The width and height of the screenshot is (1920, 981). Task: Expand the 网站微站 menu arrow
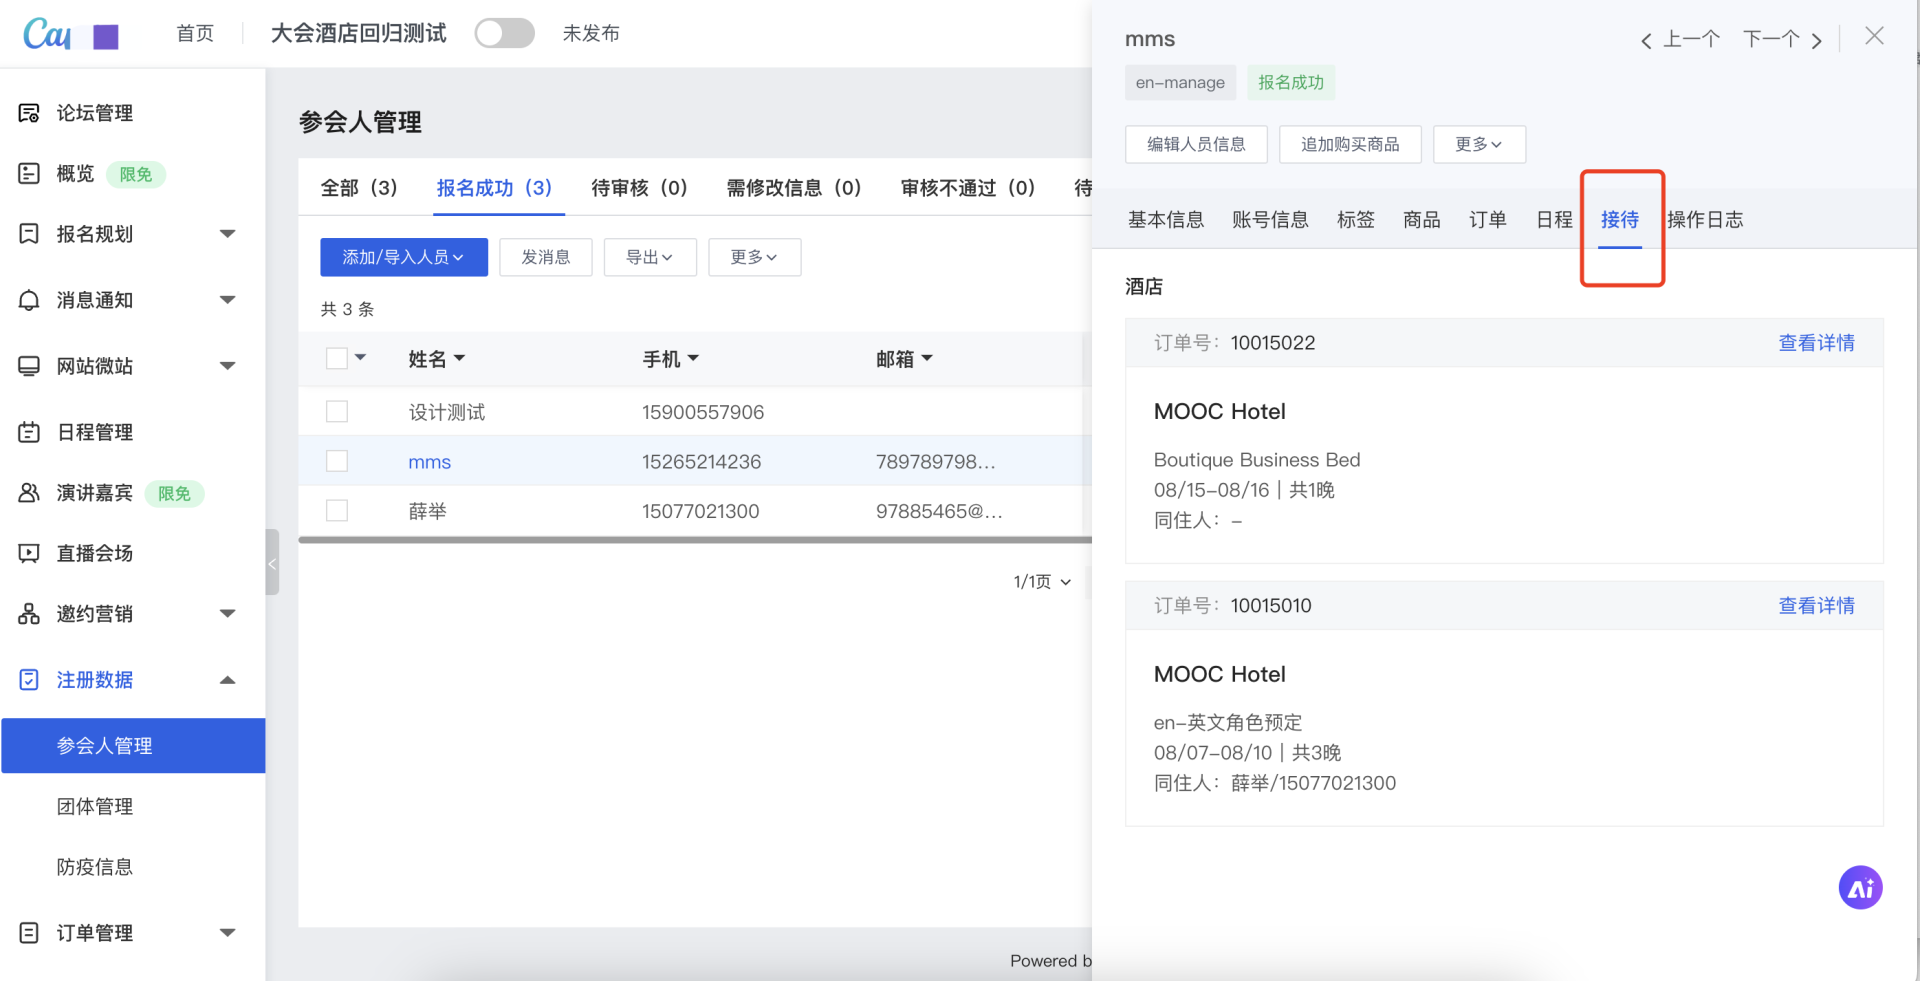point(228,366)
